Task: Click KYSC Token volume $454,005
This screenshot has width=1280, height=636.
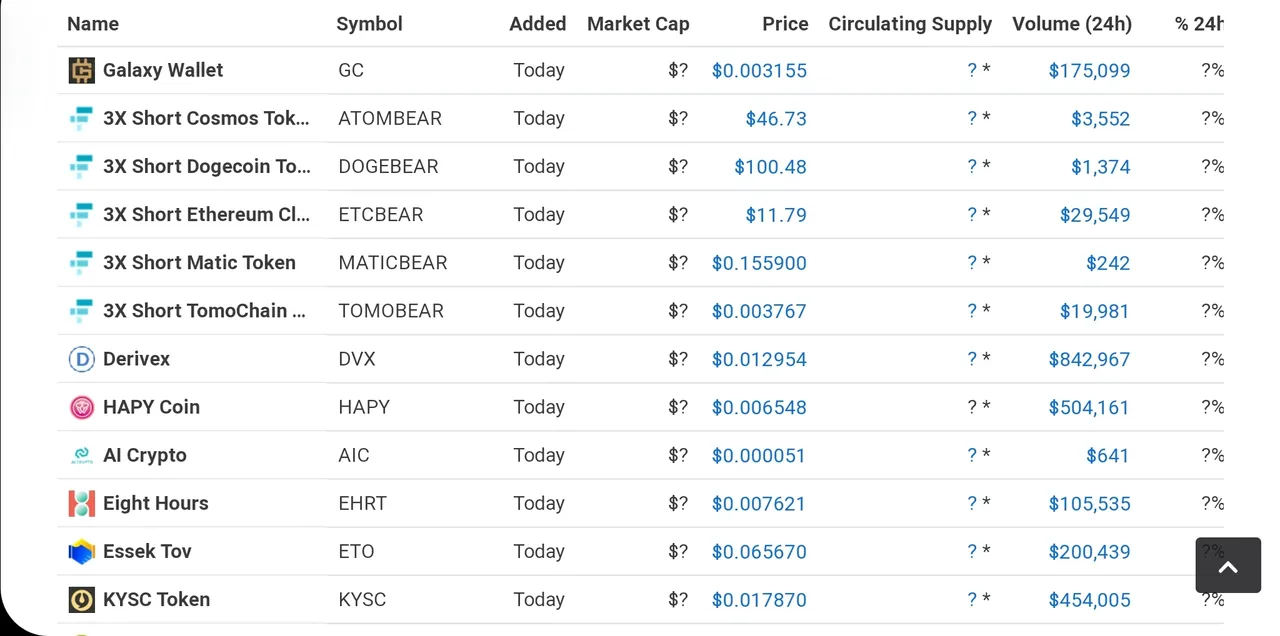Action: pos(1089,600)
